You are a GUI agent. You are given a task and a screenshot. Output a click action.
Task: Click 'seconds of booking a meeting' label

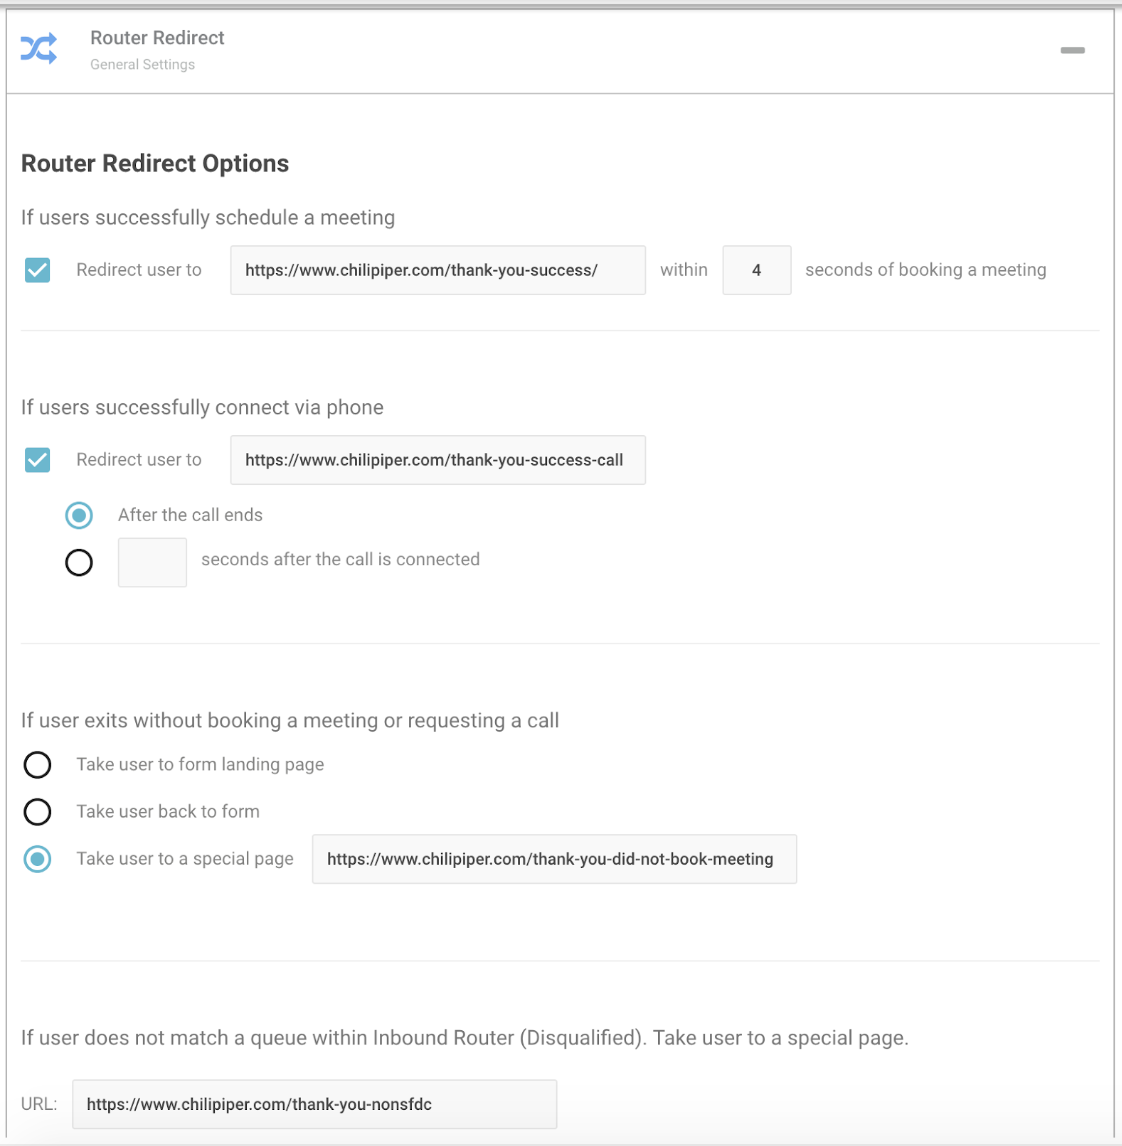925,270
